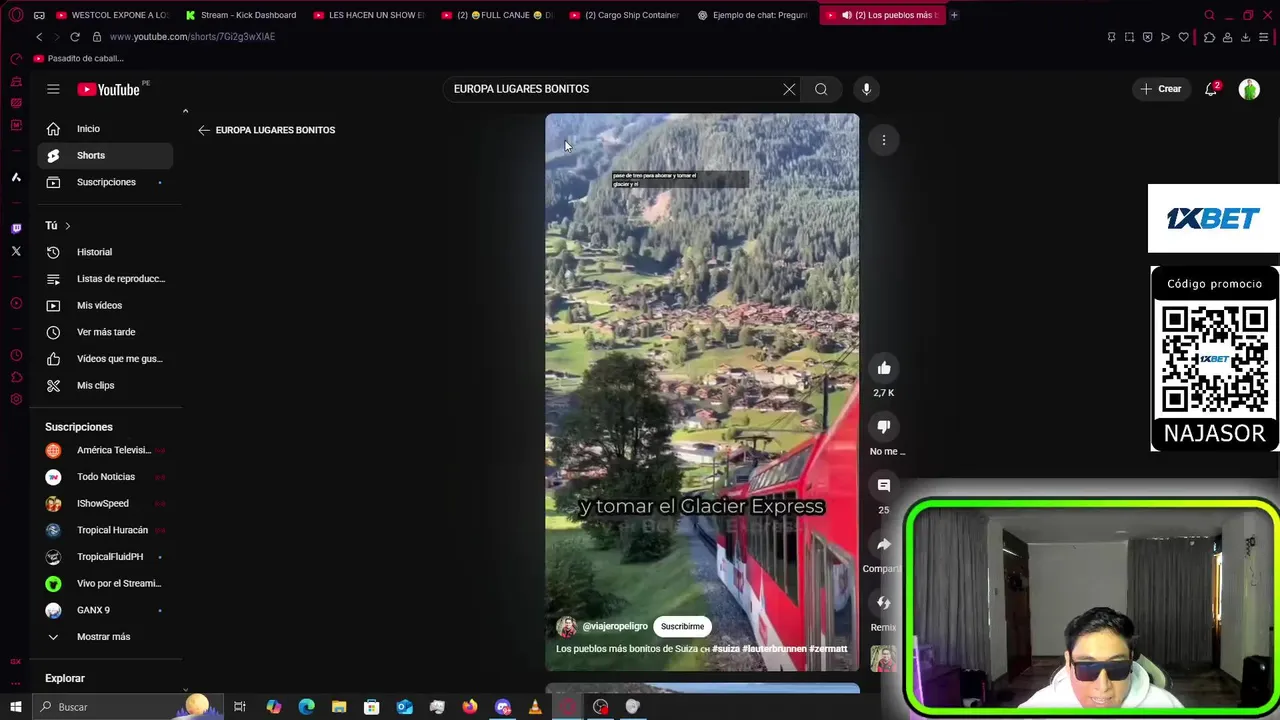This screenshot has width=1280, height=720.
Task: Reload the page
Action: [74, 37]
